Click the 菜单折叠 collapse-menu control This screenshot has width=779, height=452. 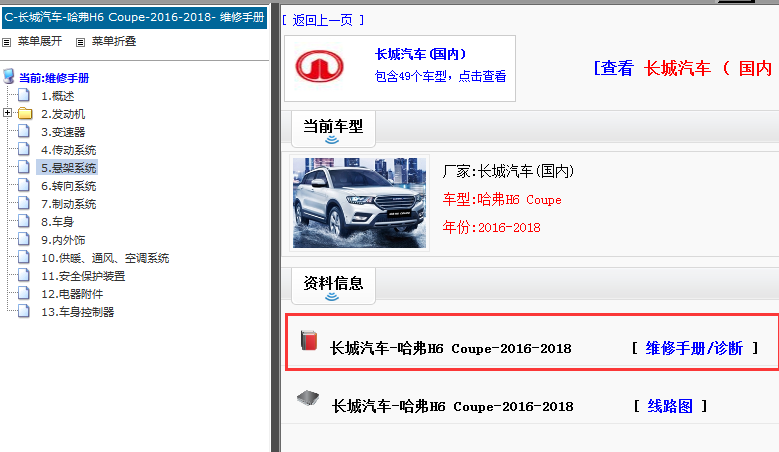click(x=114, y=41)
